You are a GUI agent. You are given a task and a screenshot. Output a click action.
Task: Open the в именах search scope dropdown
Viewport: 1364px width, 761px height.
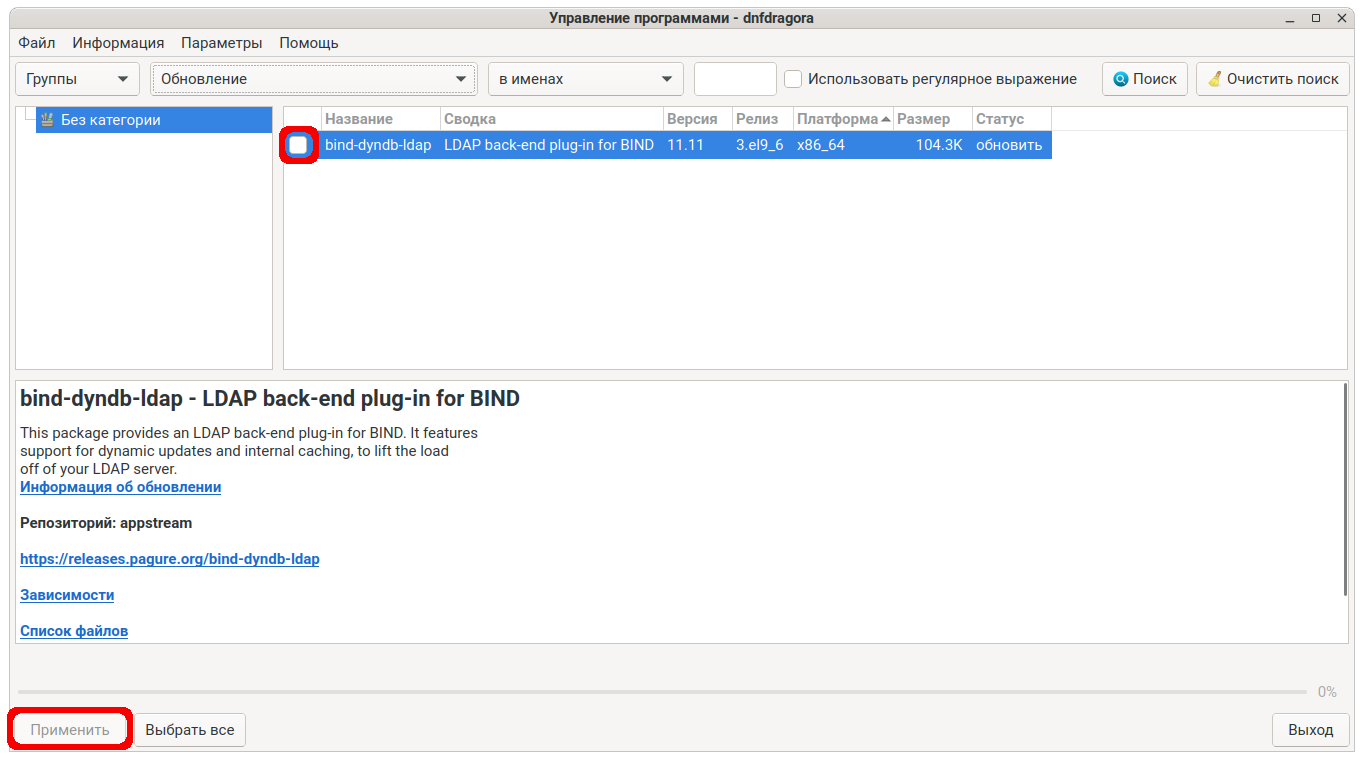[585, 79]
